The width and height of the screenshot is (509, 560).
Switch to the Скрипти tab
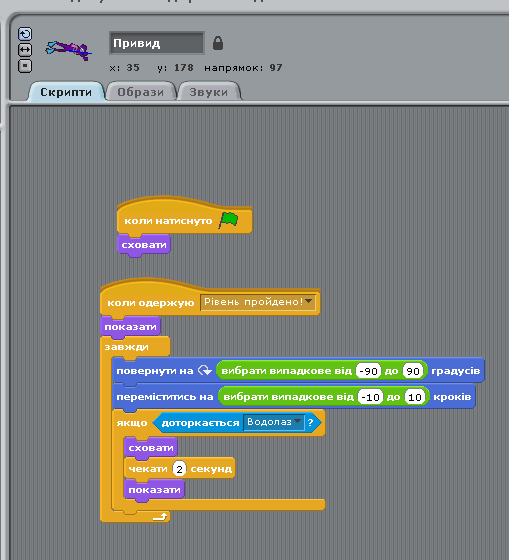(x=66, y=92)
